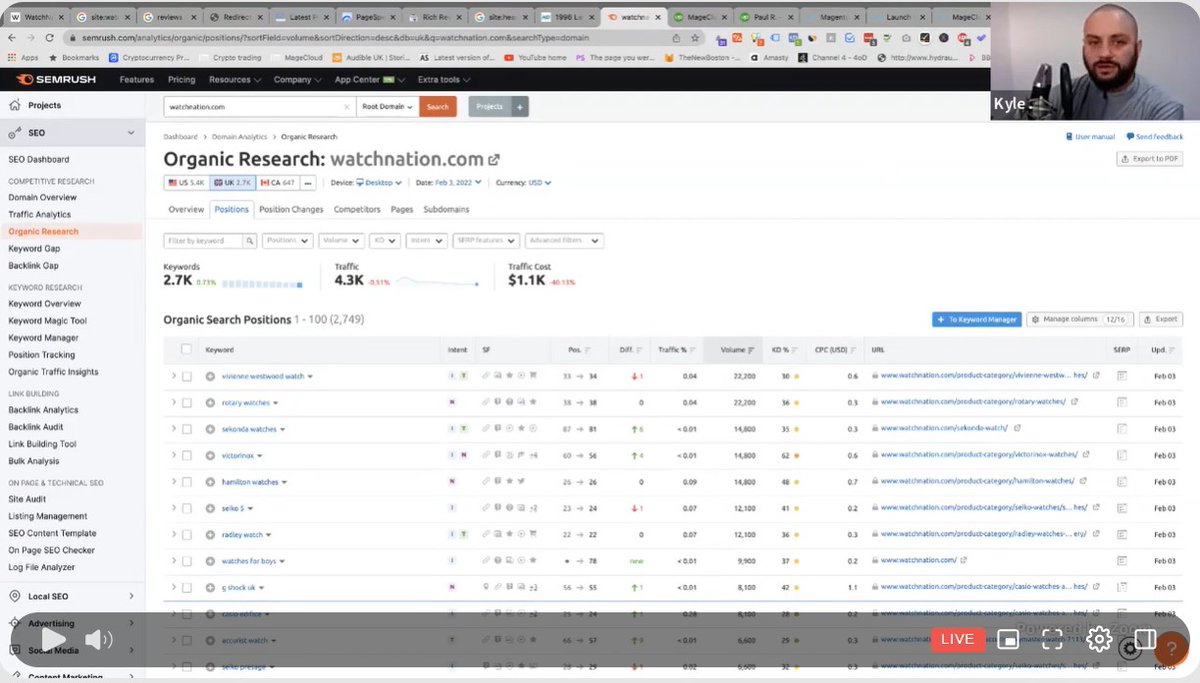Viewport: 1200px width, 683px height.
Task: Open the User manual icon link
Action: [1068, 136]
